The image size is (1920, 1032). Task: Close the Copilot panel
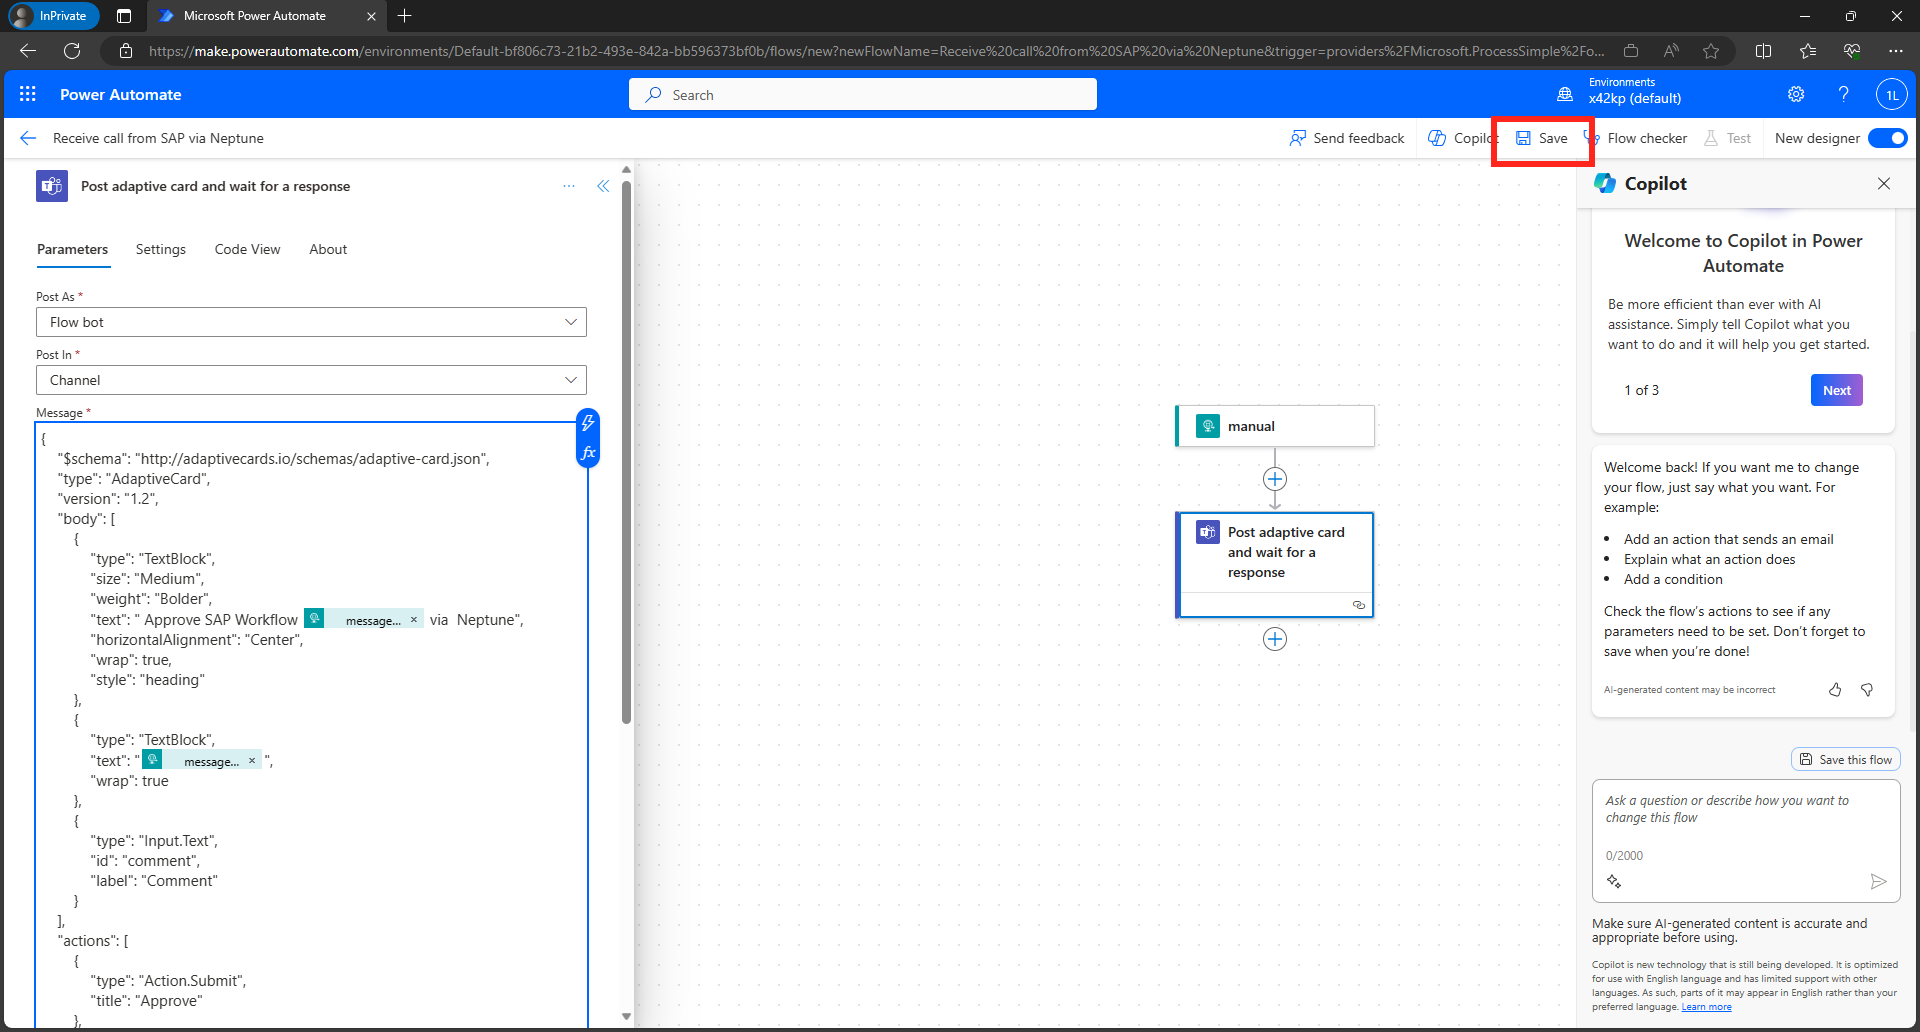(x=1884, y=183)
